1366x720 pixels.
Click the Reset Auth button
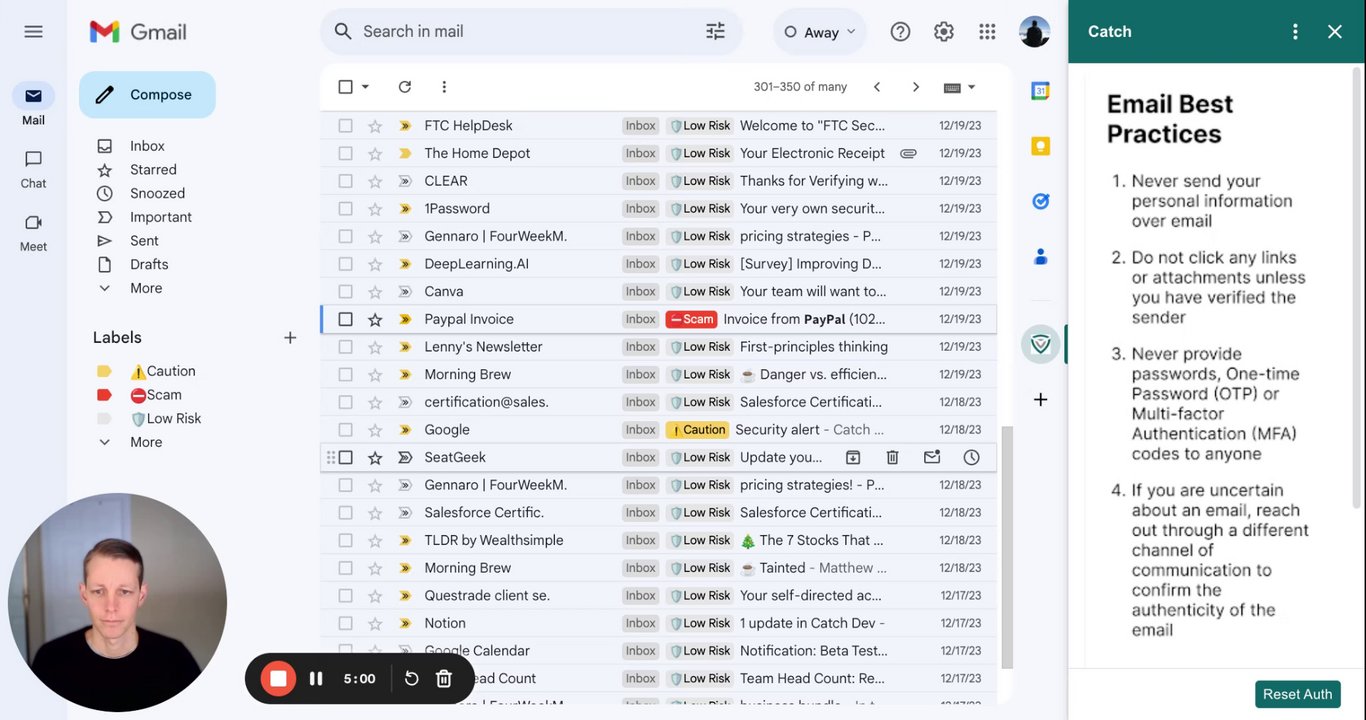pos(1297,694)
